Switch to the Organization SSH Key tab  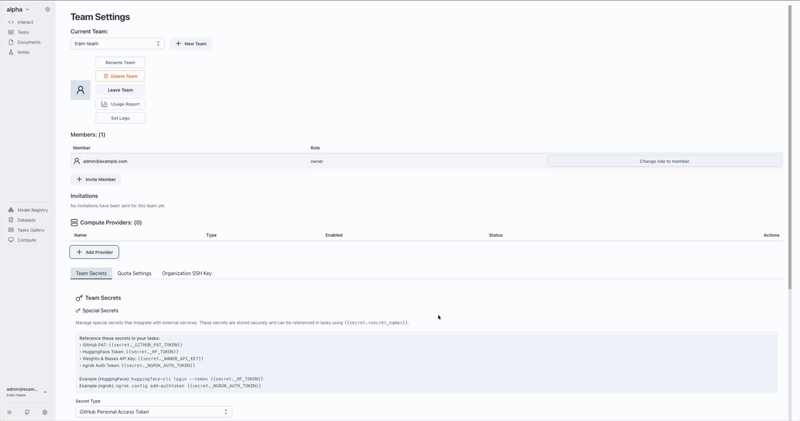(187, 273)
